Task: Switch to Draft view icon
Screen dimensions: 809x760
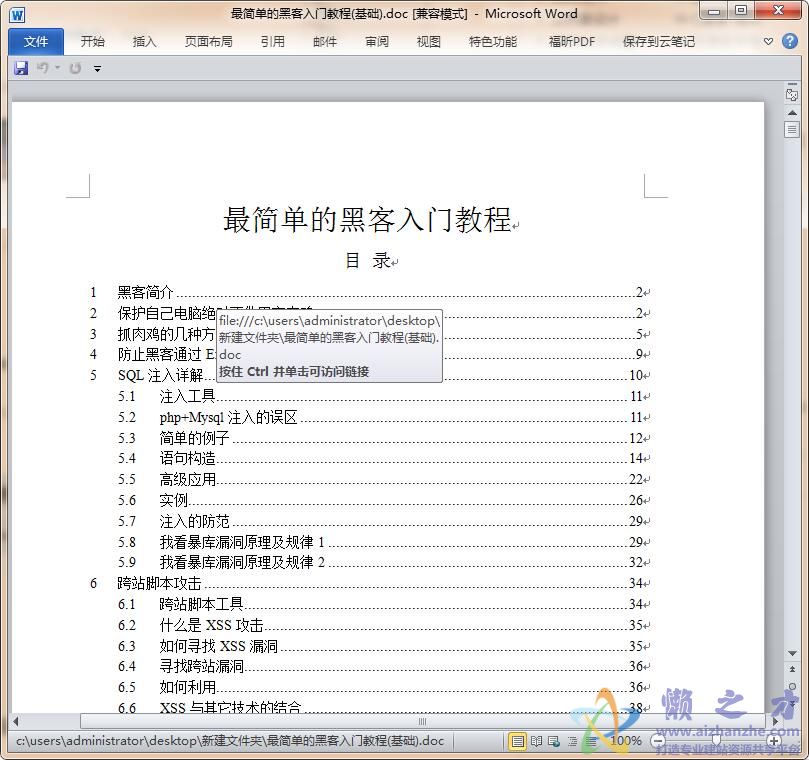Action: click(591, 741)
